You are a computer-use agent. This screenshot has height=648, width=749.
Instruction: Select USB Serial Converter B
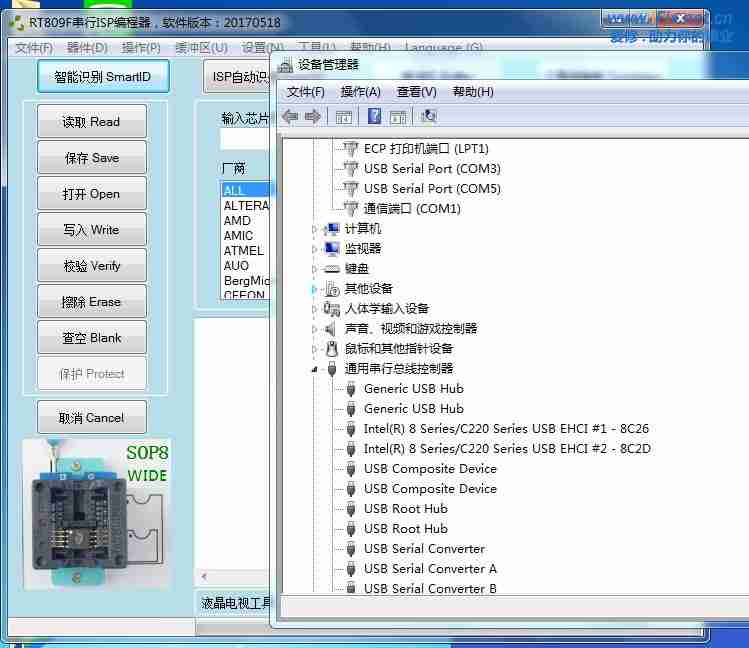430,588
